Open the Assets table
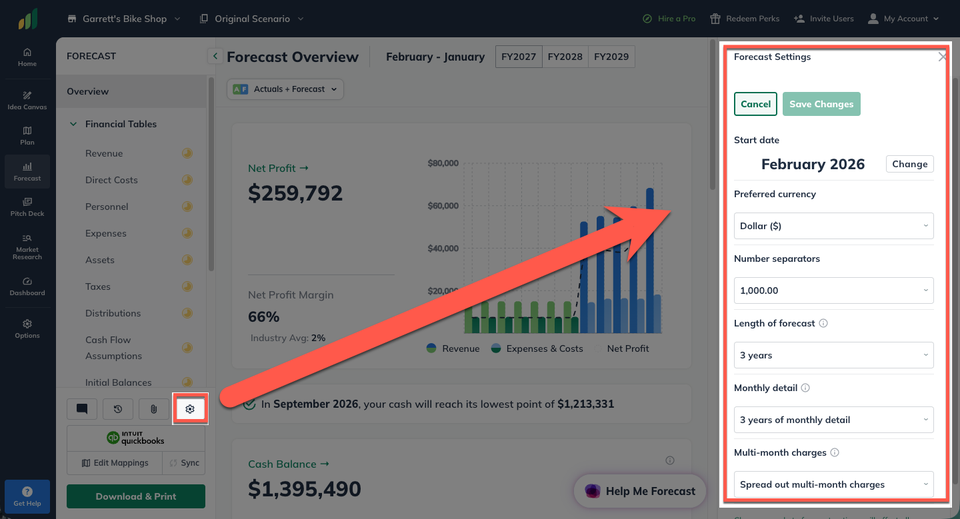960x519 pixels. (x=100, y=260)
